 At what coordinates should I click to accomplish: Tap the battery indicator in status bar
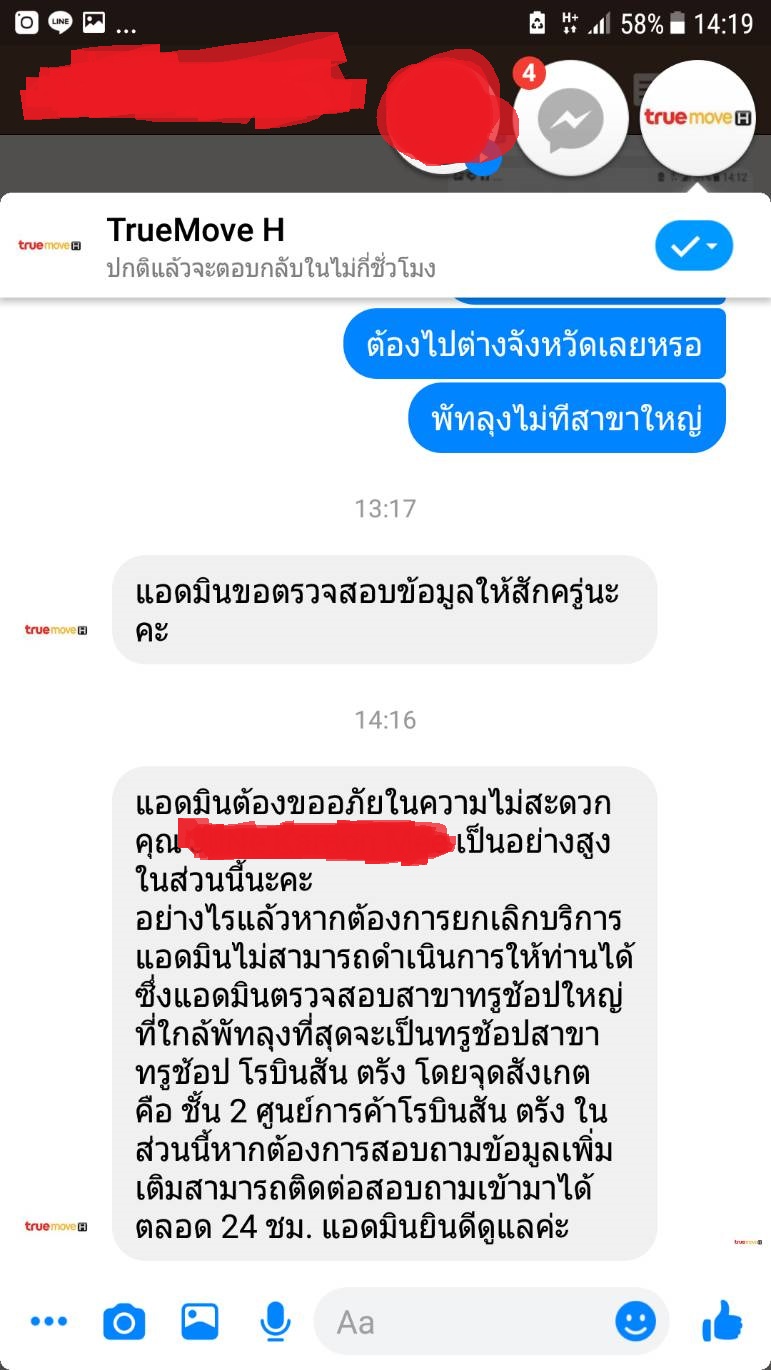pos(678,23)
